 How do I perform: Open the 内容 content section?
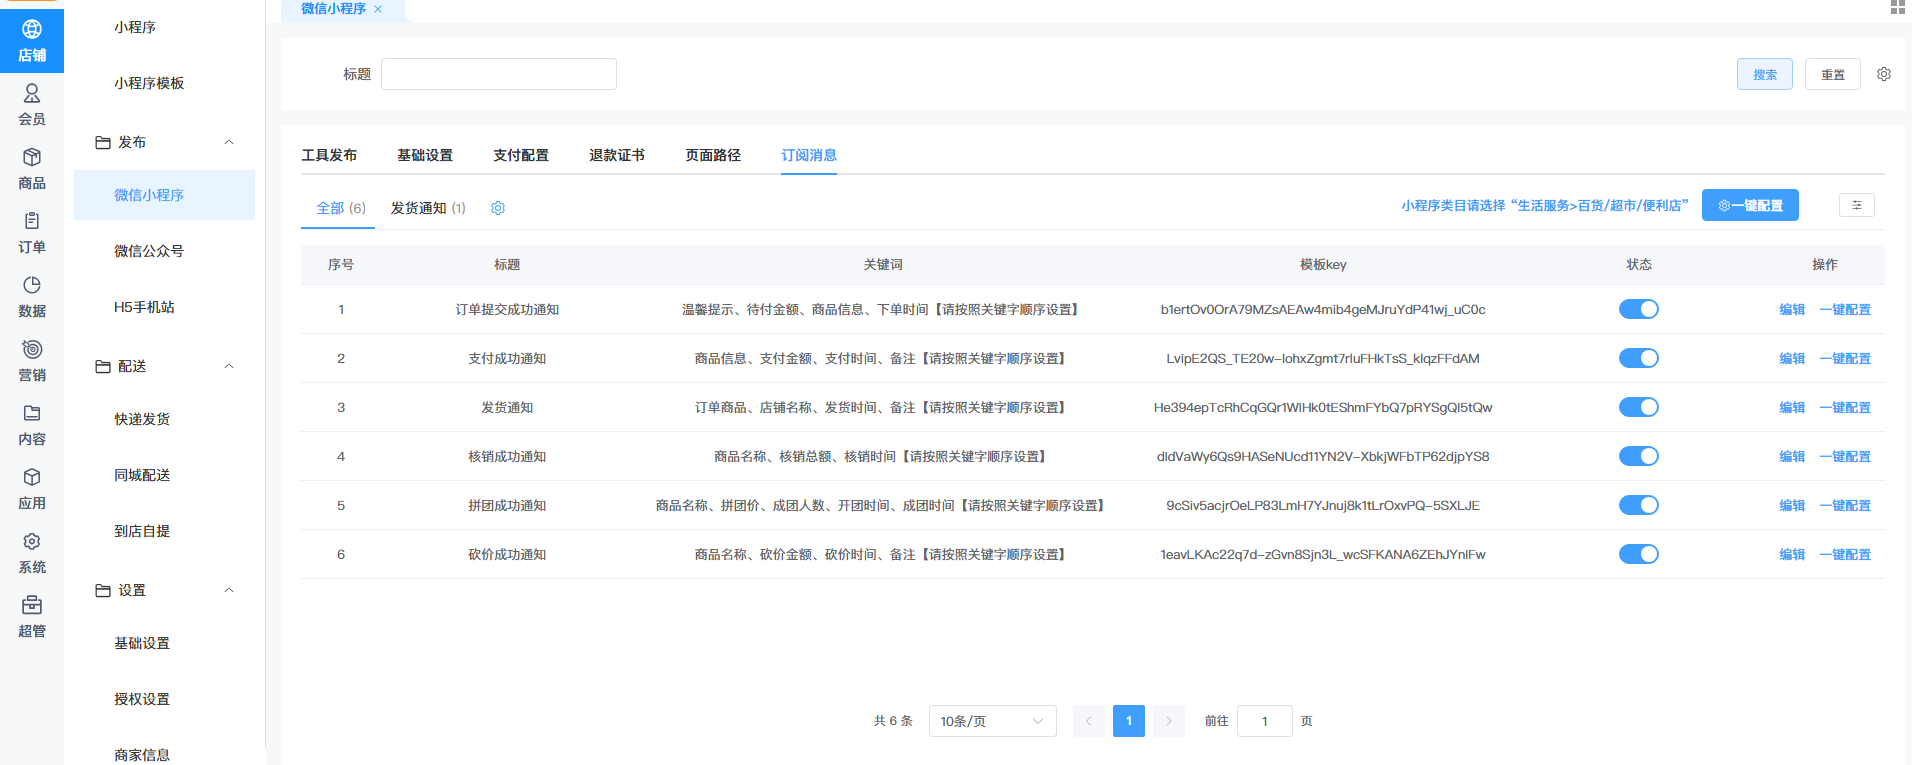click(32, 425)
